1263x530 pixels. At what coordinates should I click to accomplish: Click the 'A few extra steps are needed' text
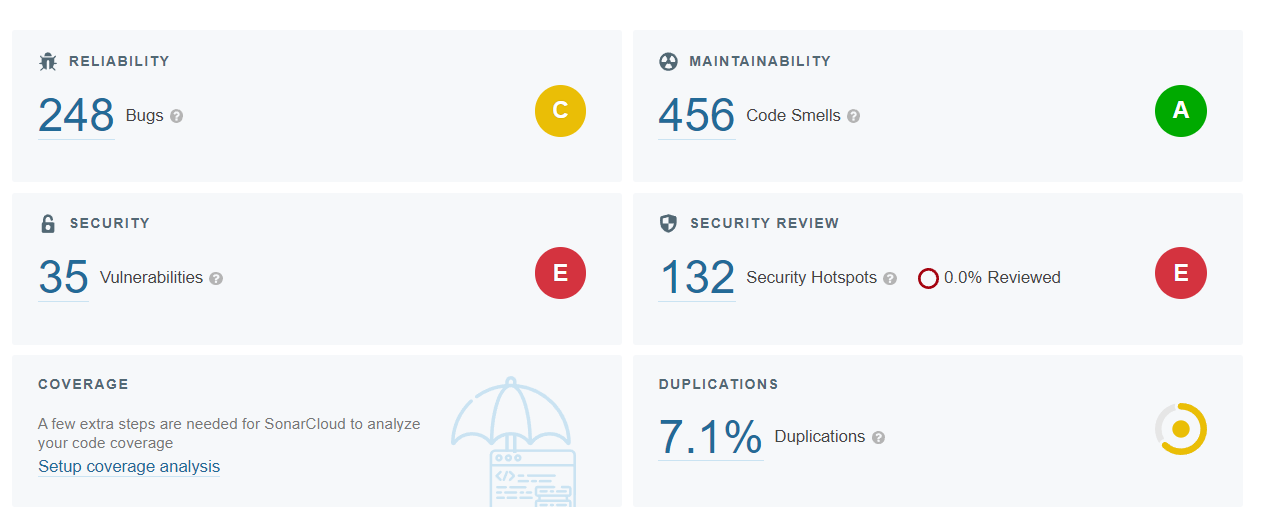[x=229, y=433]
